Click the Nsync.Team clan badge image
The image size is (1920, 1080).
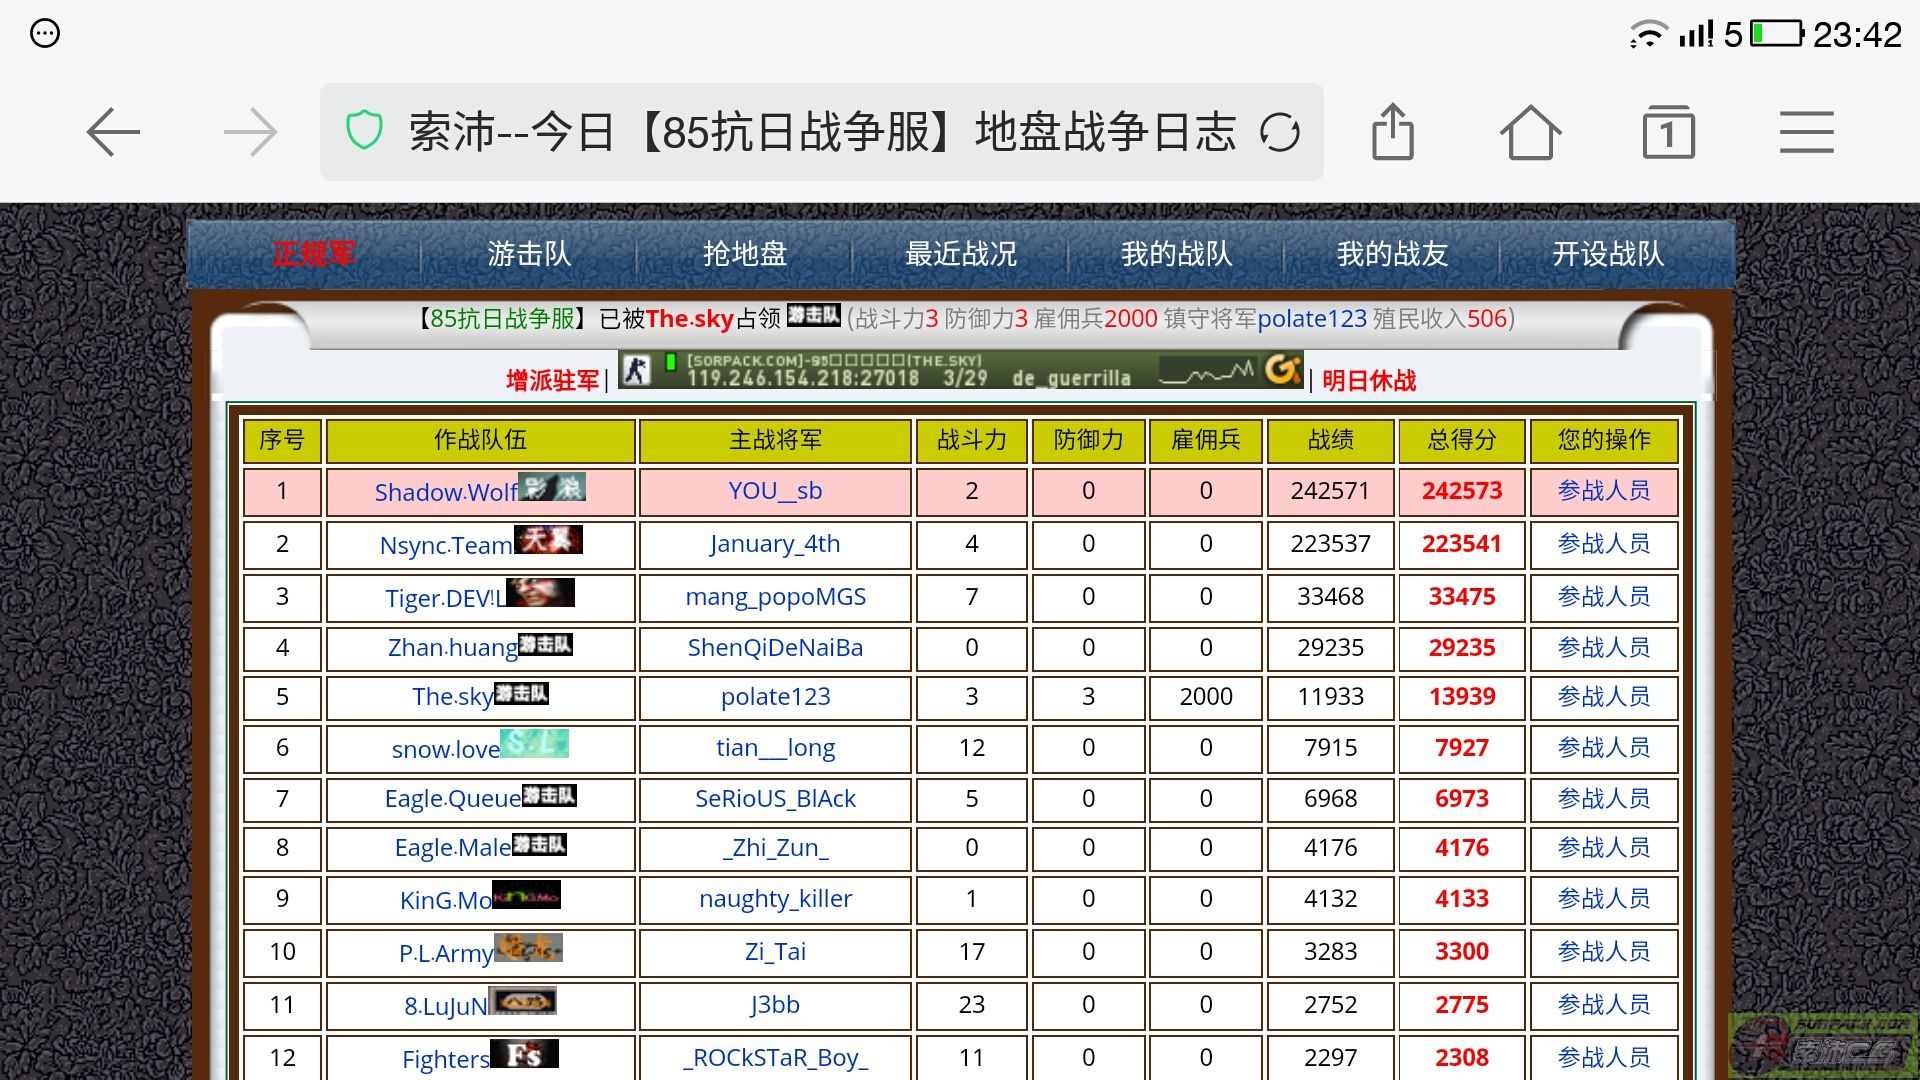(548, 540)
